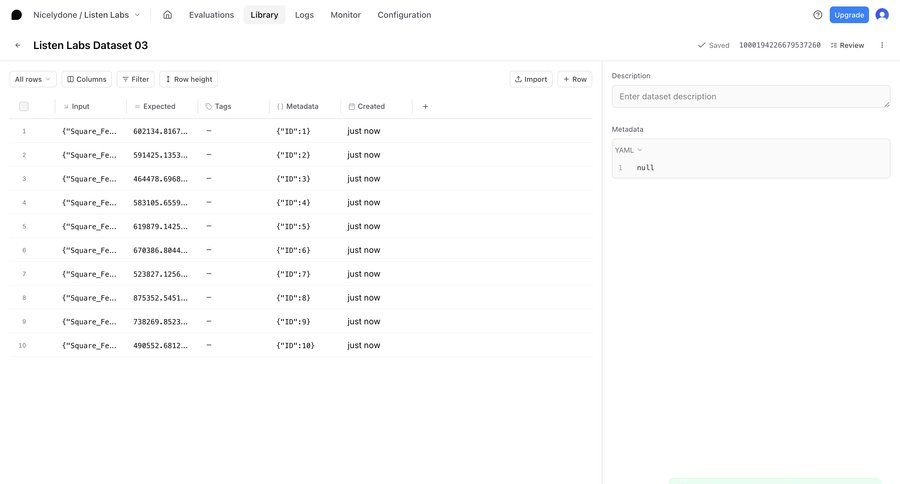The height and width of the screenshot is (484, 900).
Task: Open the Columns selector
Action: [x=87, y=79]
